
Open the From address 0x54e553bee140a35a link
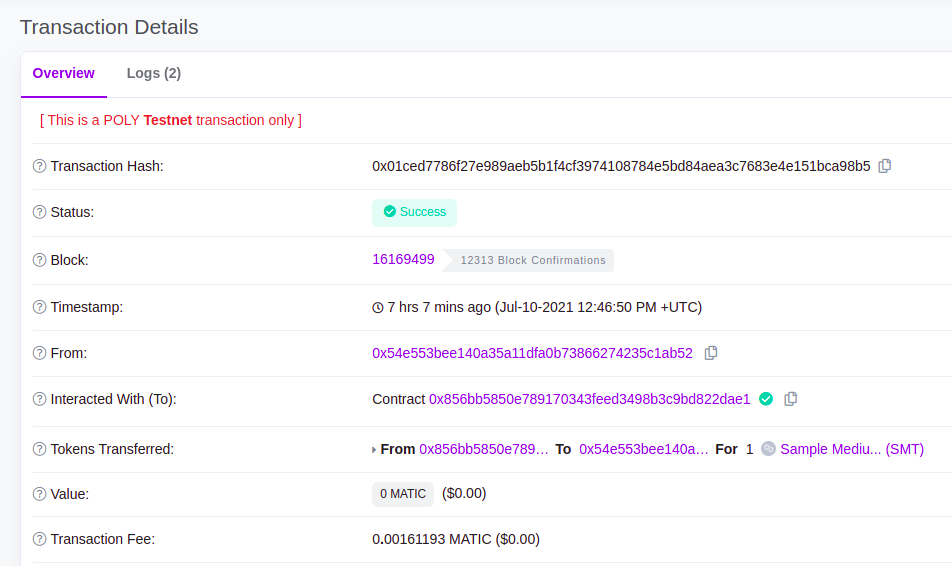(x=532, y=353)
